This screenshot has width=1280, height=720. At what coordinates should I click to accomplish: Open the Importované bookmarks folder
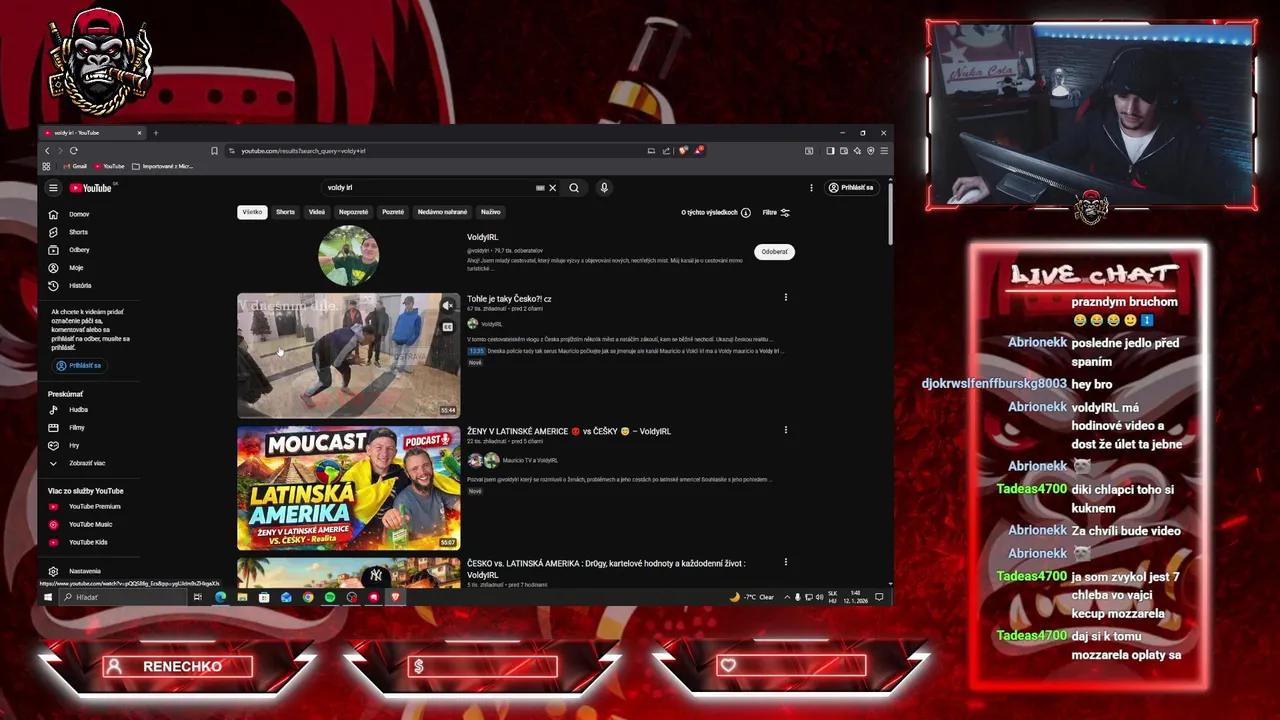click(x=163, y=166)
